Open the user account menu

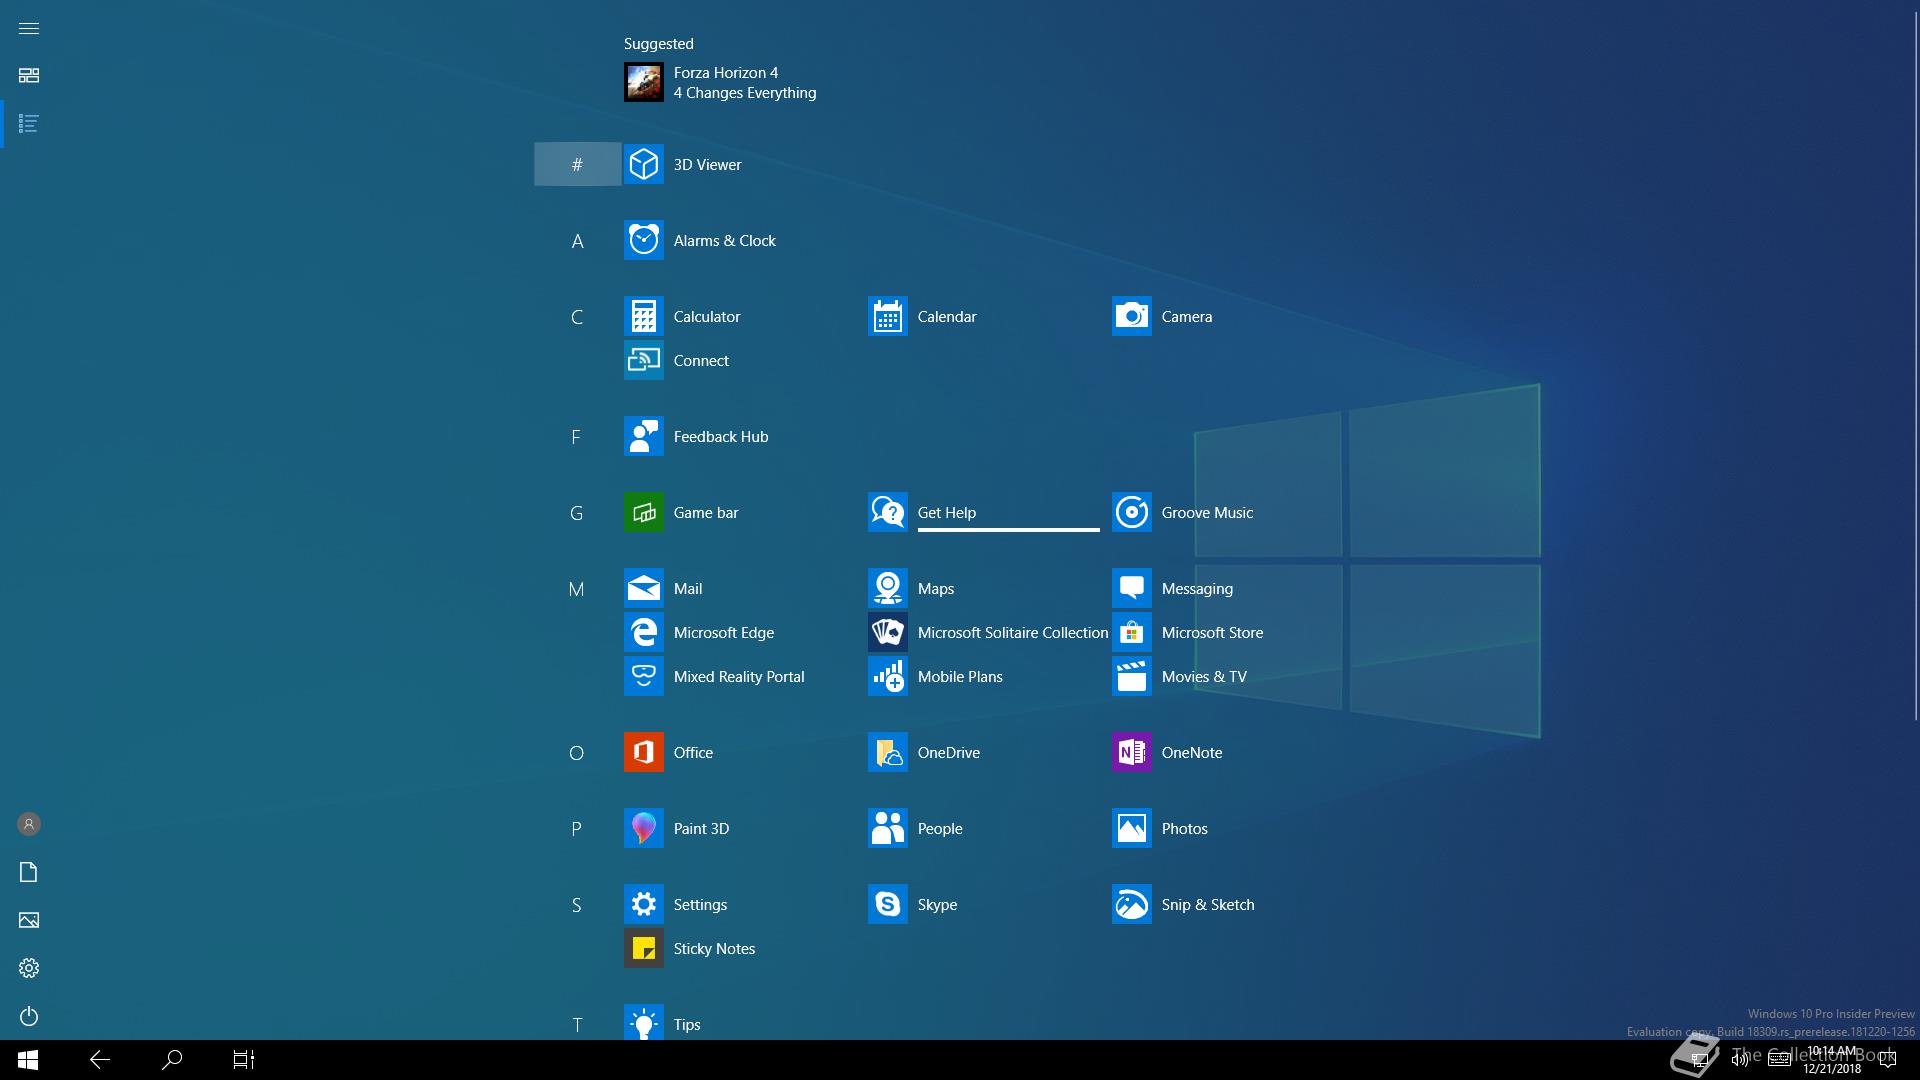pyautogui.click(x=29, y=824)
